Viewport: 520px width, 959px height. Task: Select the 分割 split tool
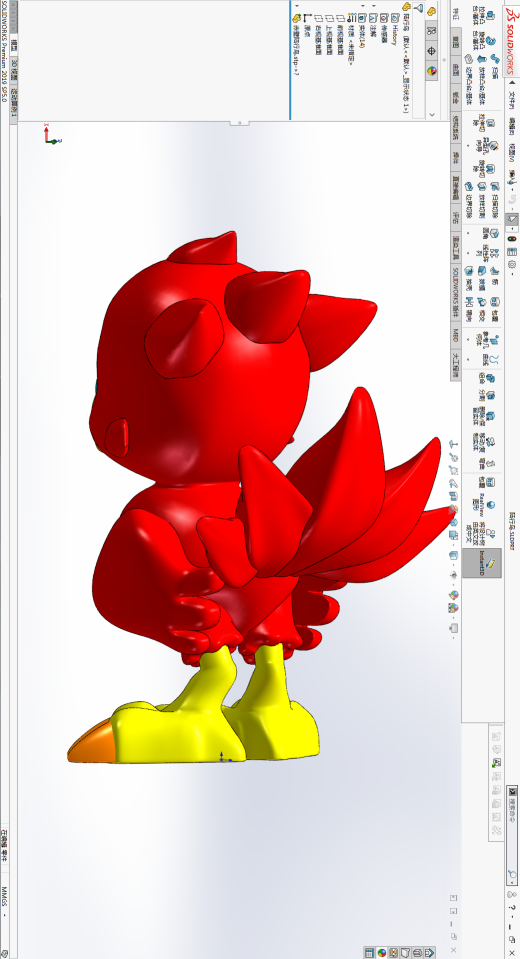click(487, 395)
